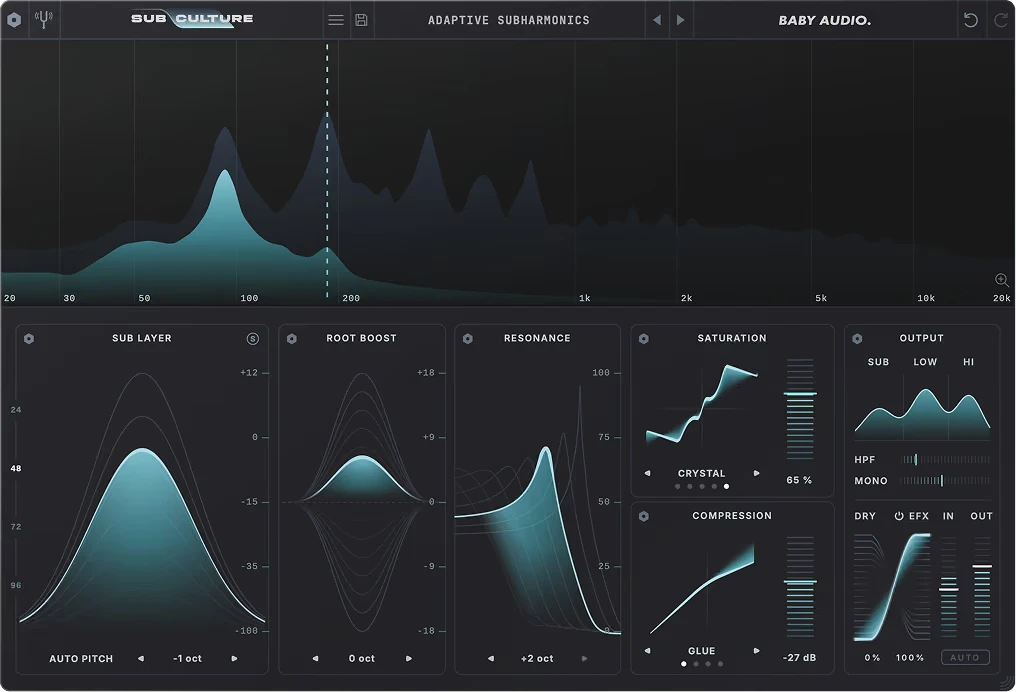Screen dimensions: 1016x692
Task: Click the Saturation amount slider handle
Action: tap(800, 393)
